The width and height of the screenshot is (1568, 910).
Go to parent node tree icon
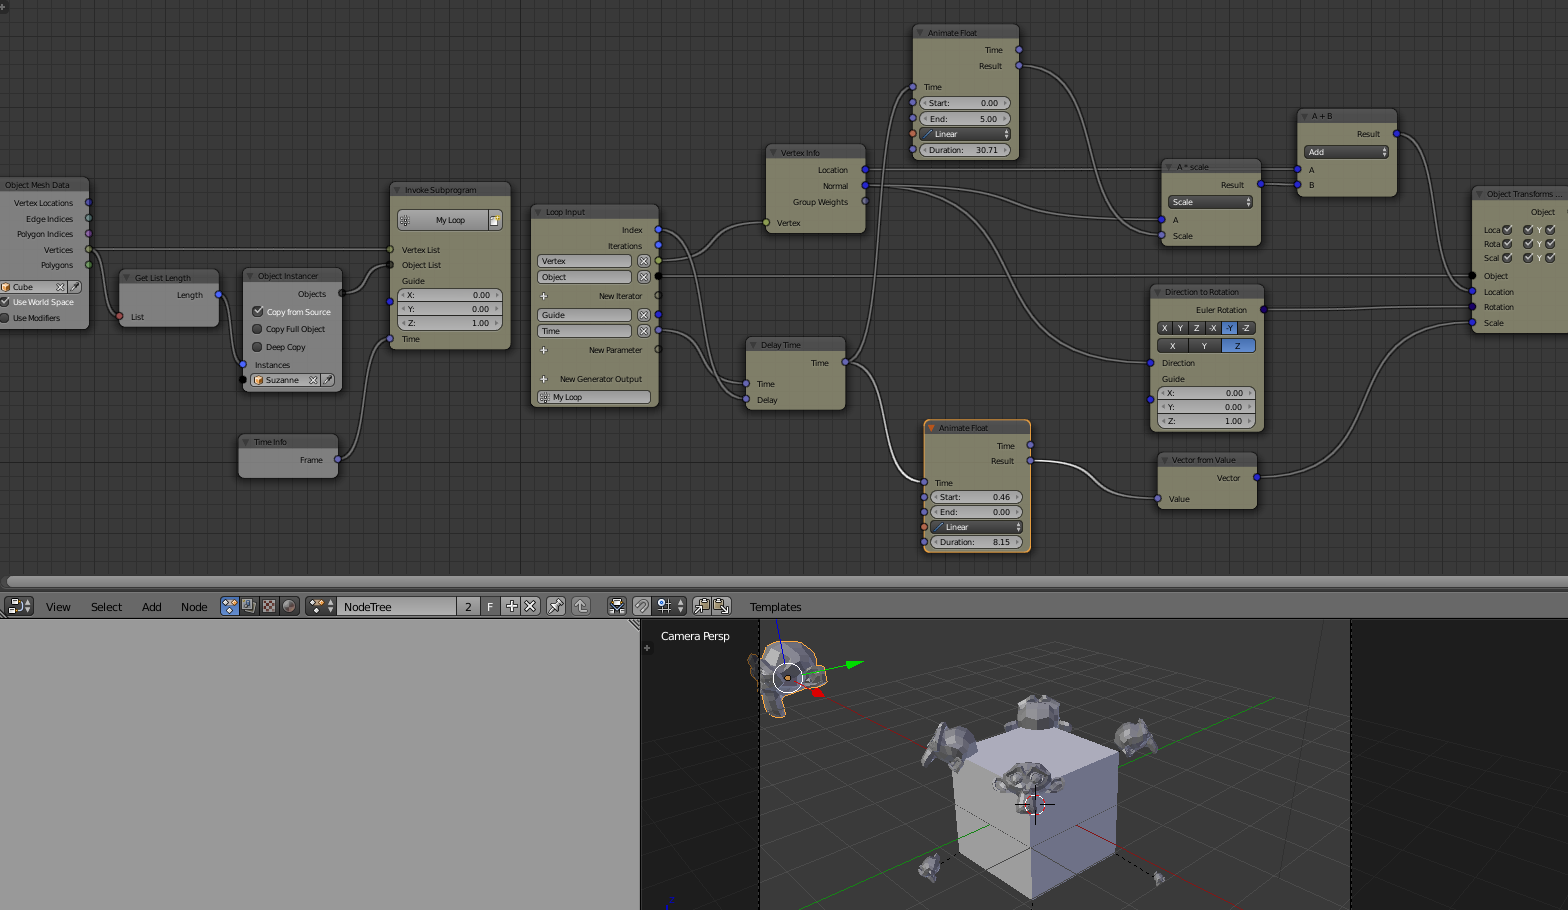(581, 606)
